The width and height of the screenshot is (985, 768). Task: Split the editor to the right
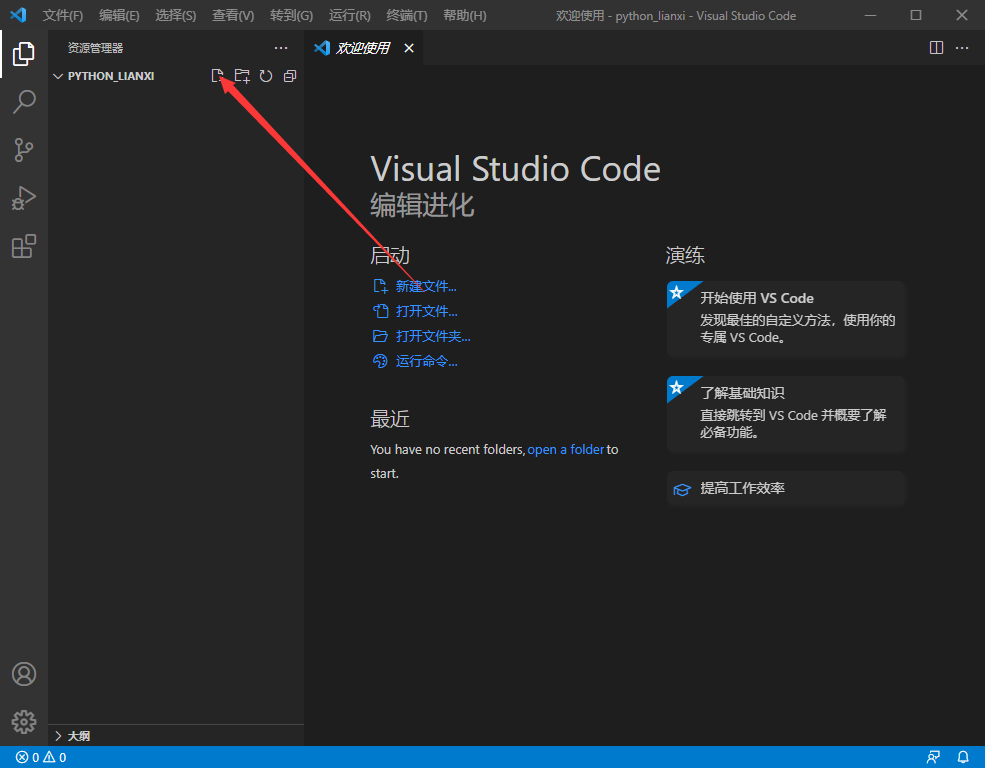(x=936, y=48)
